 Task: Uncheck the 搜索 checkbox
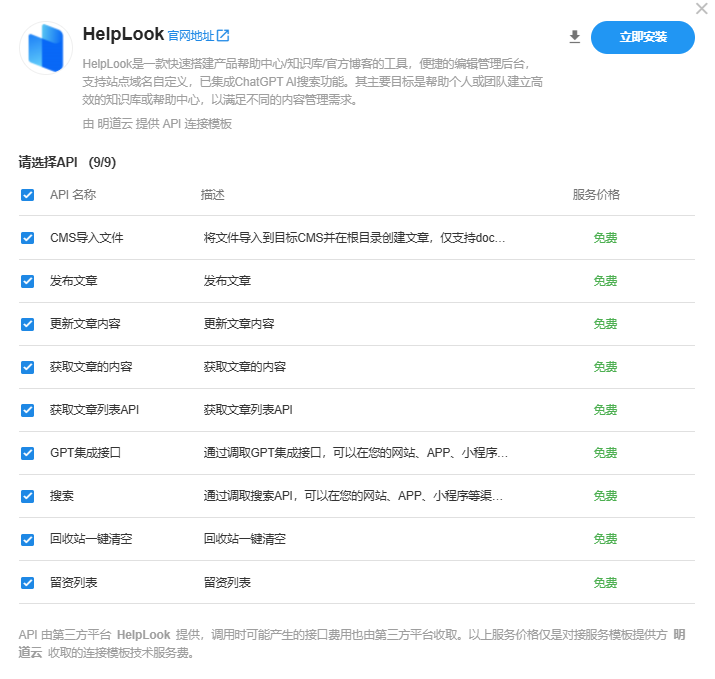coord(27,496)
